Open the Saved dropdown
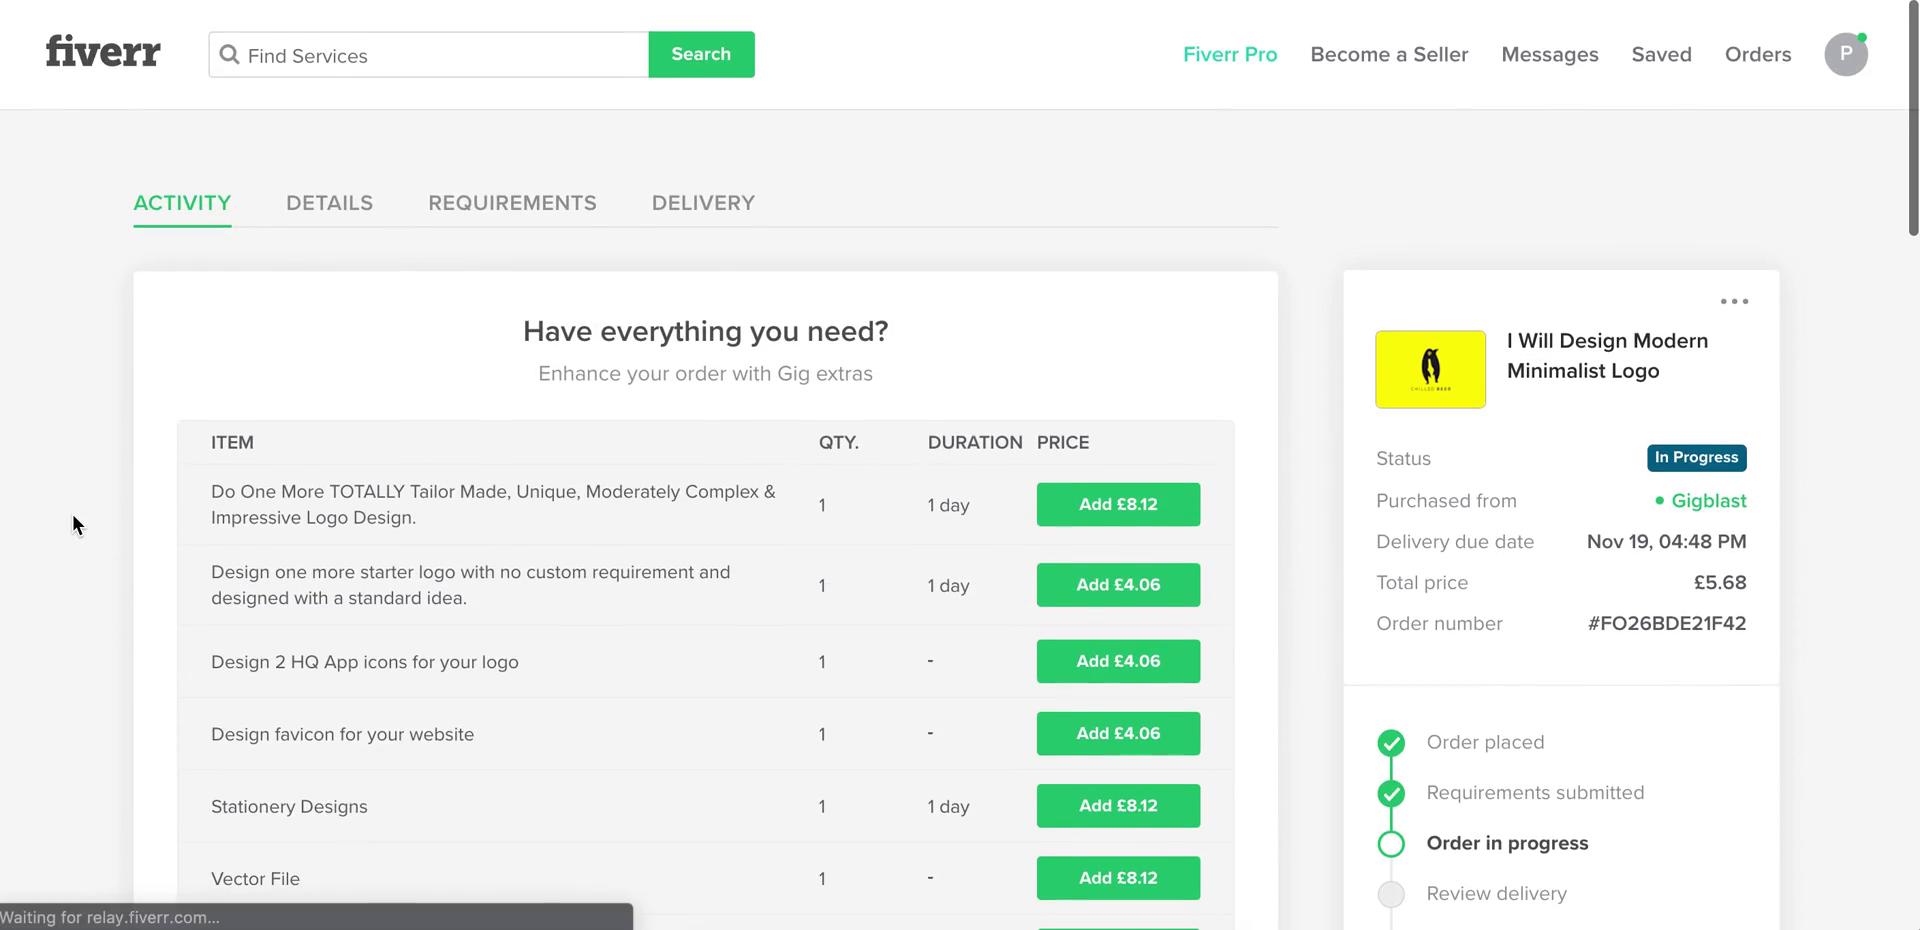The image size is (1920, 930). (1661, 54)
